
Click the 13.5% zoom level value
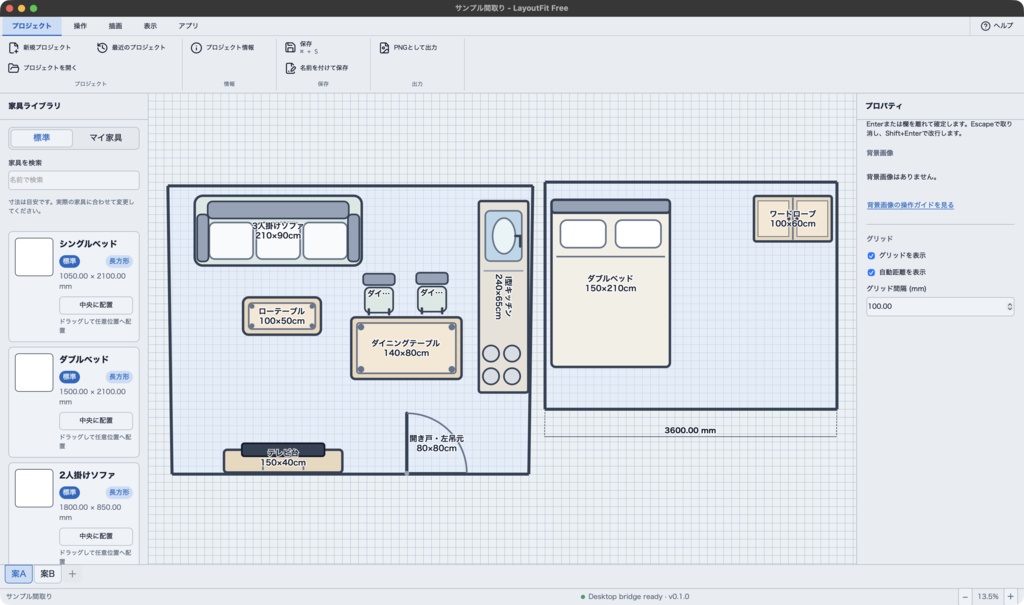(987, 597)
